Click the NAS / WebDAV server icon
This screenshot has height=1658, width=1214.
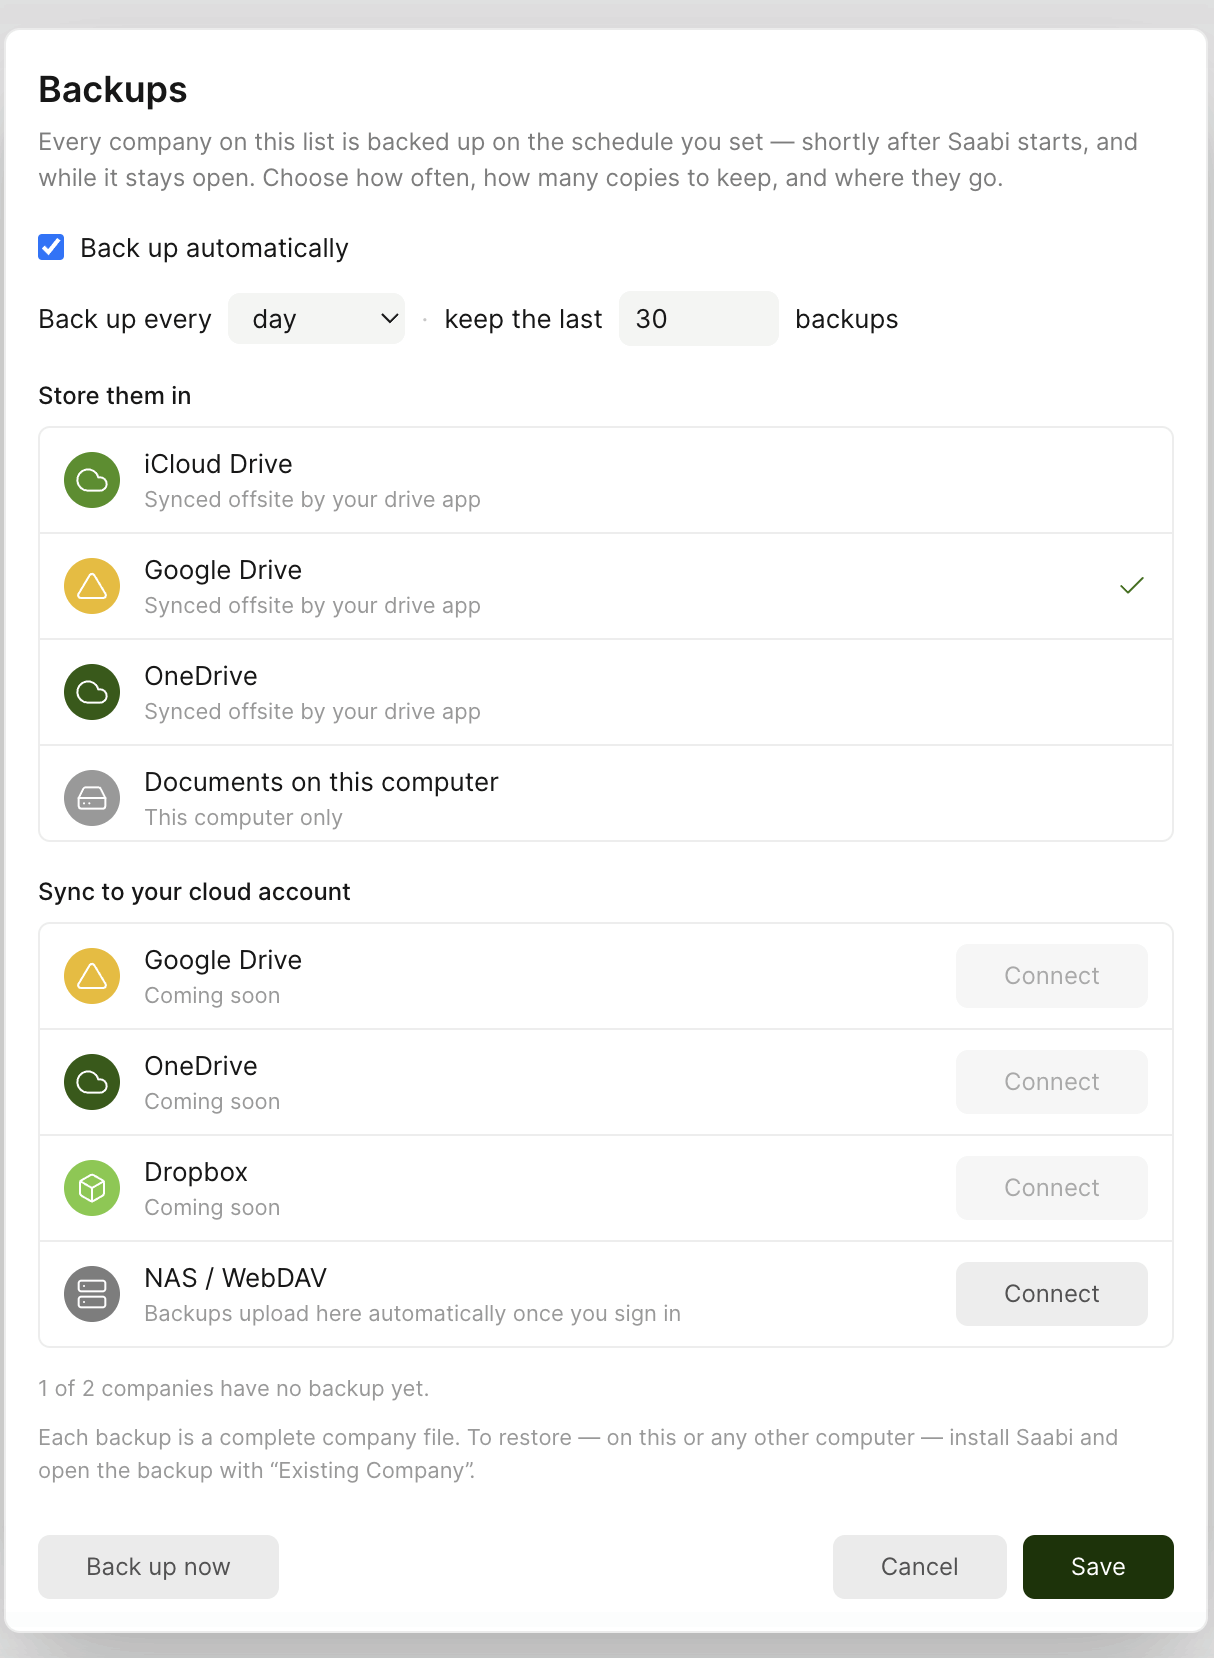click(92, 1294)
